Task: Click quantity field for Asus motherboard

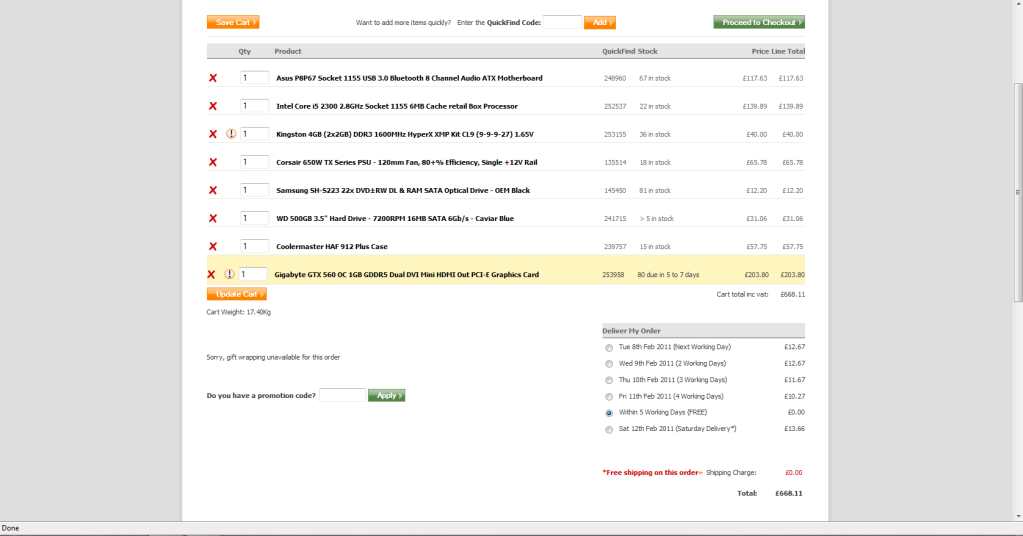Action: [254, 78]
